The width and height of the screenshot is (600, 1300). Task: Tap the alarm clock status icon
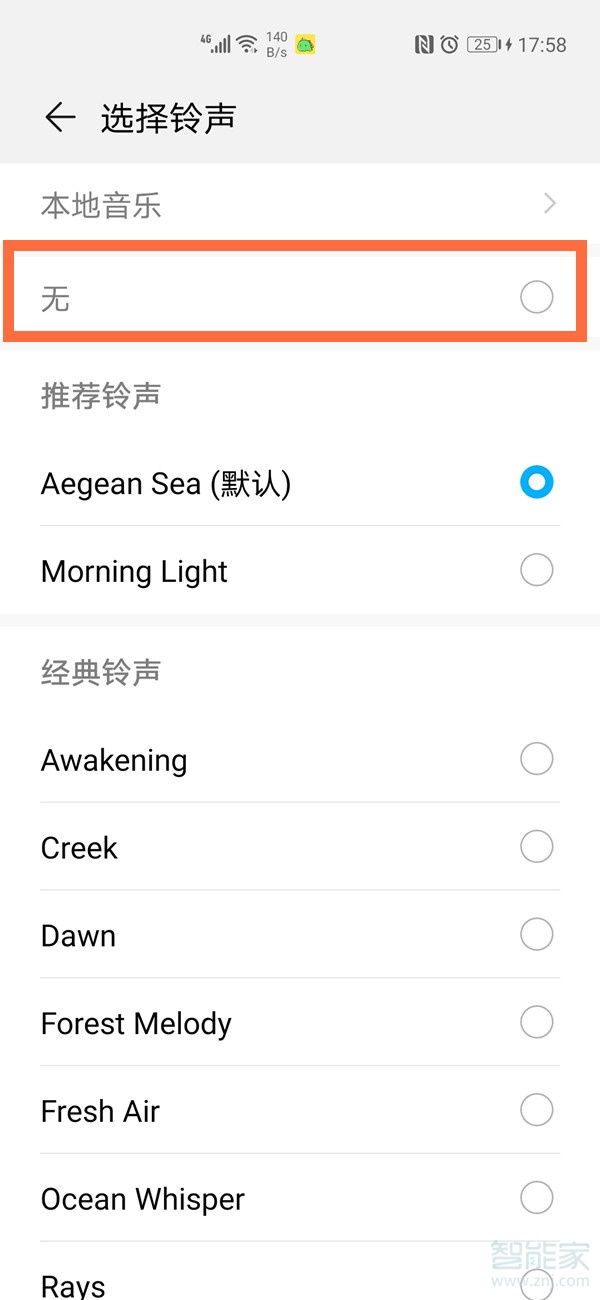tap(449, 44)
